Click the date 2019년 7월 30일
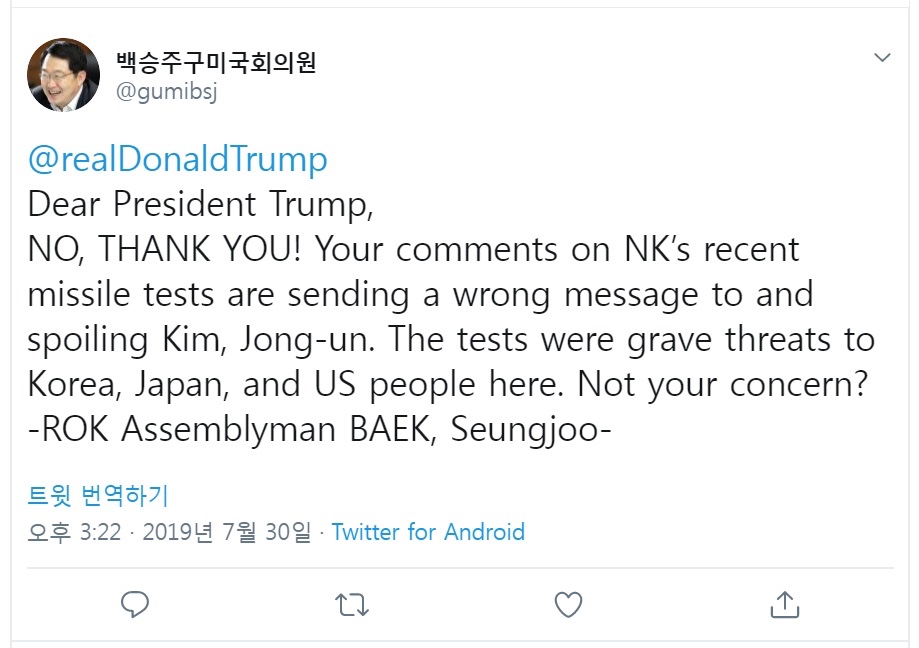Image resolution: width=919 pixels, height=648 pixels. pyautogui.click(x=227, y=532)
